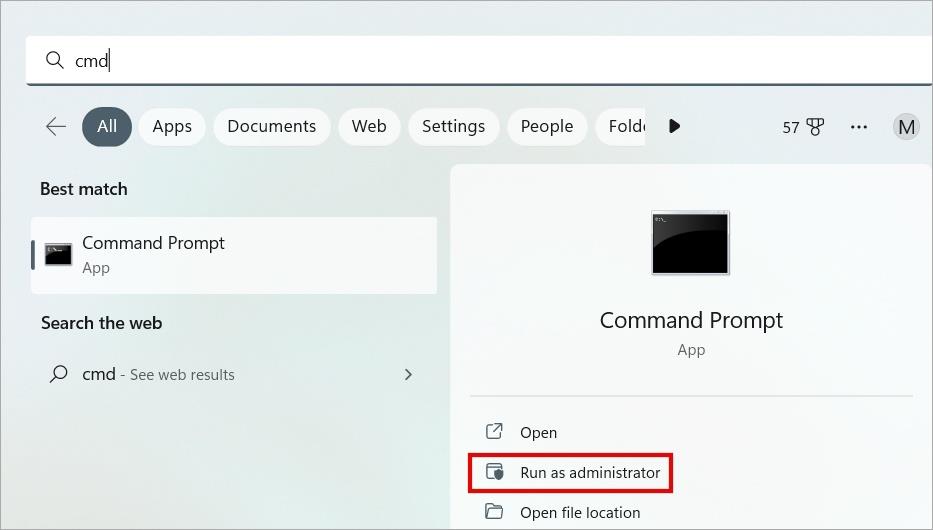The width and height of the screenshot is (933, 530).
Task: Go back with the left arrow
Action: click(56, 126)
